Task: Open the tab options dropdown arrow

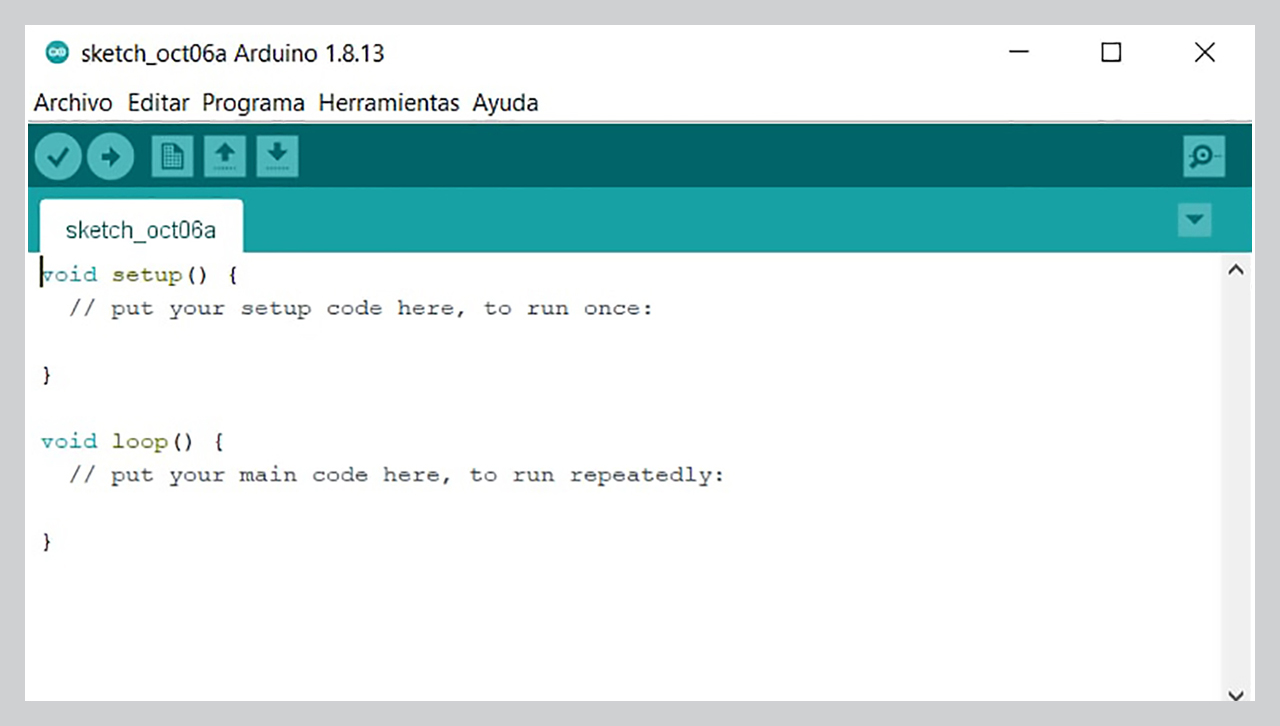Action: (1194, 219)
